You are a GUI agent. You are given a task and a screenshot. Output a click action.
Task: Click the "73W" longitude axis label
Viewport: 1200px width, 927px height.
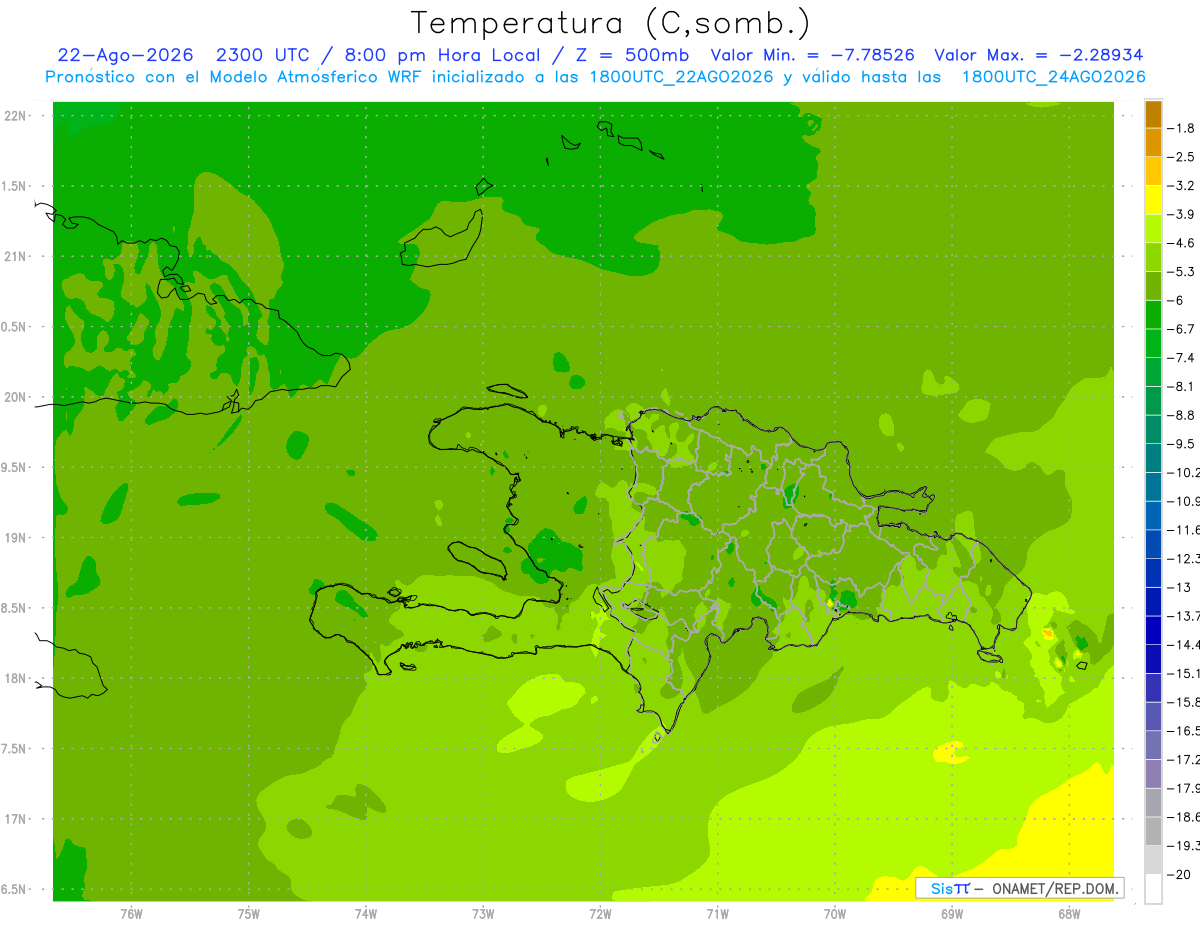[483, 913]
